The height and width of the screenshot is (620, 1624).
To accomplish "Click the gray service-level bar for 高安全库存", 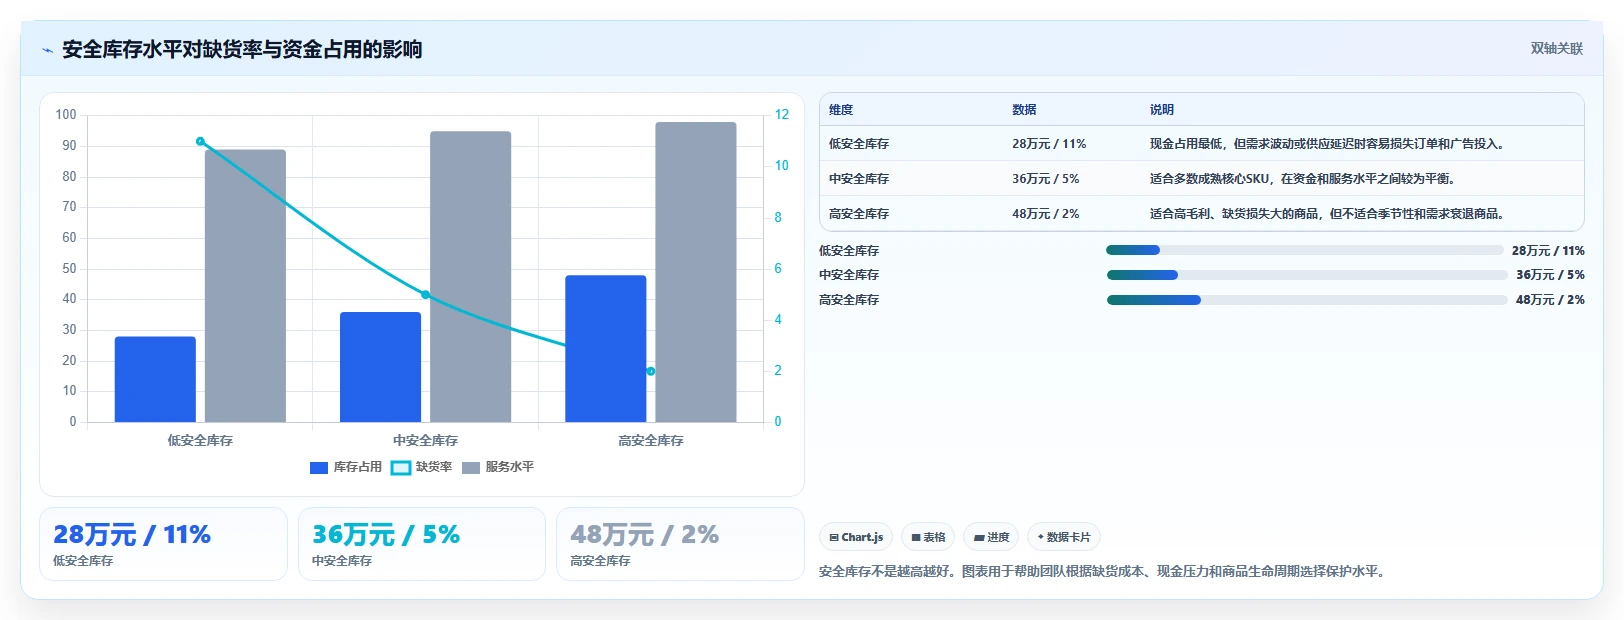I will (x=696, y=272).
